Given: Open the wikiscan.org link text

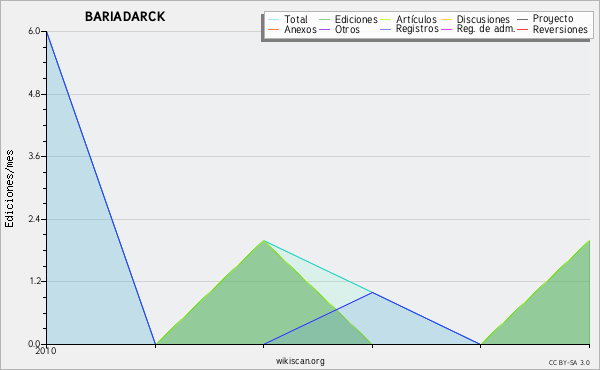Looking at the screenshot, I should pos(300,361).
